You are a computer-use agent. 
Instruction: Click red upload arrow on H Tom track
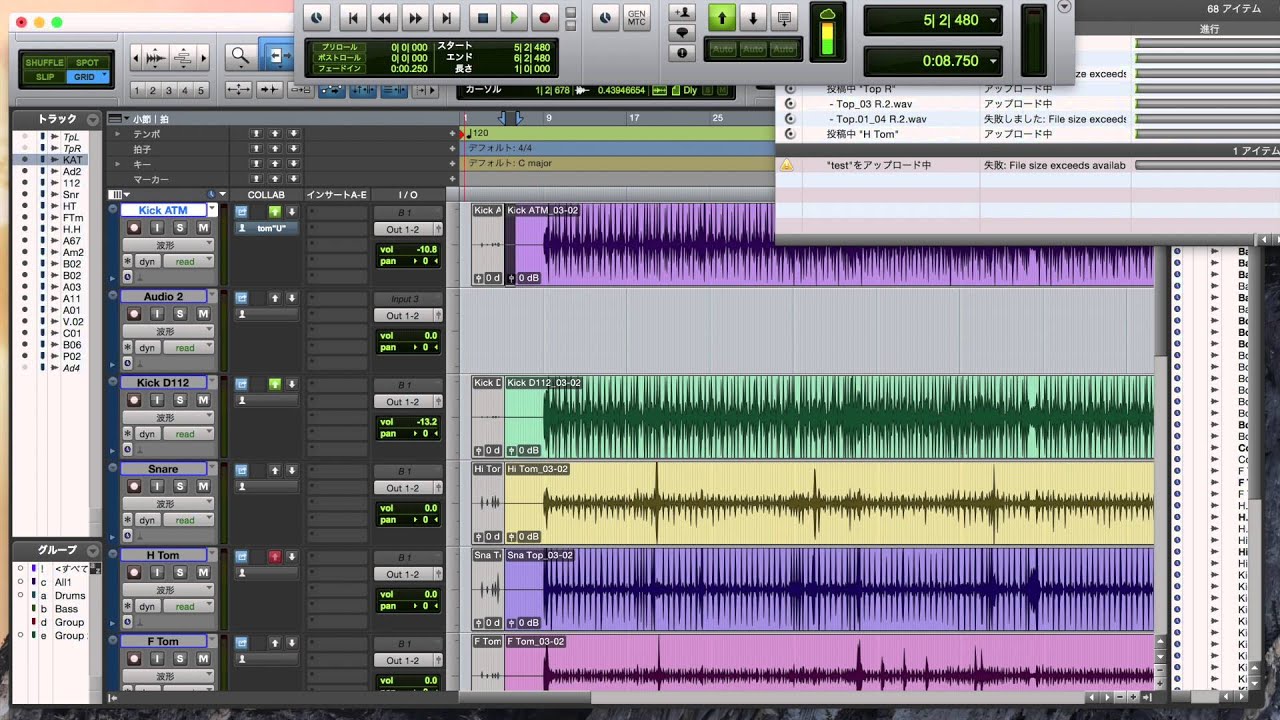[x=274, y=556]
